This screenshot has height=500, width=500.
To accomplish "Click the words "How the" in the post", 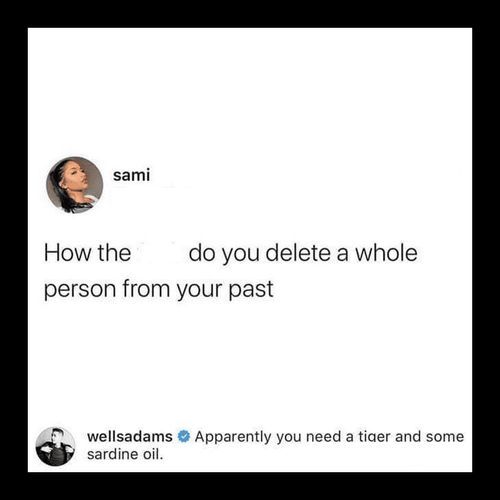I will click(x=87, y=253).
